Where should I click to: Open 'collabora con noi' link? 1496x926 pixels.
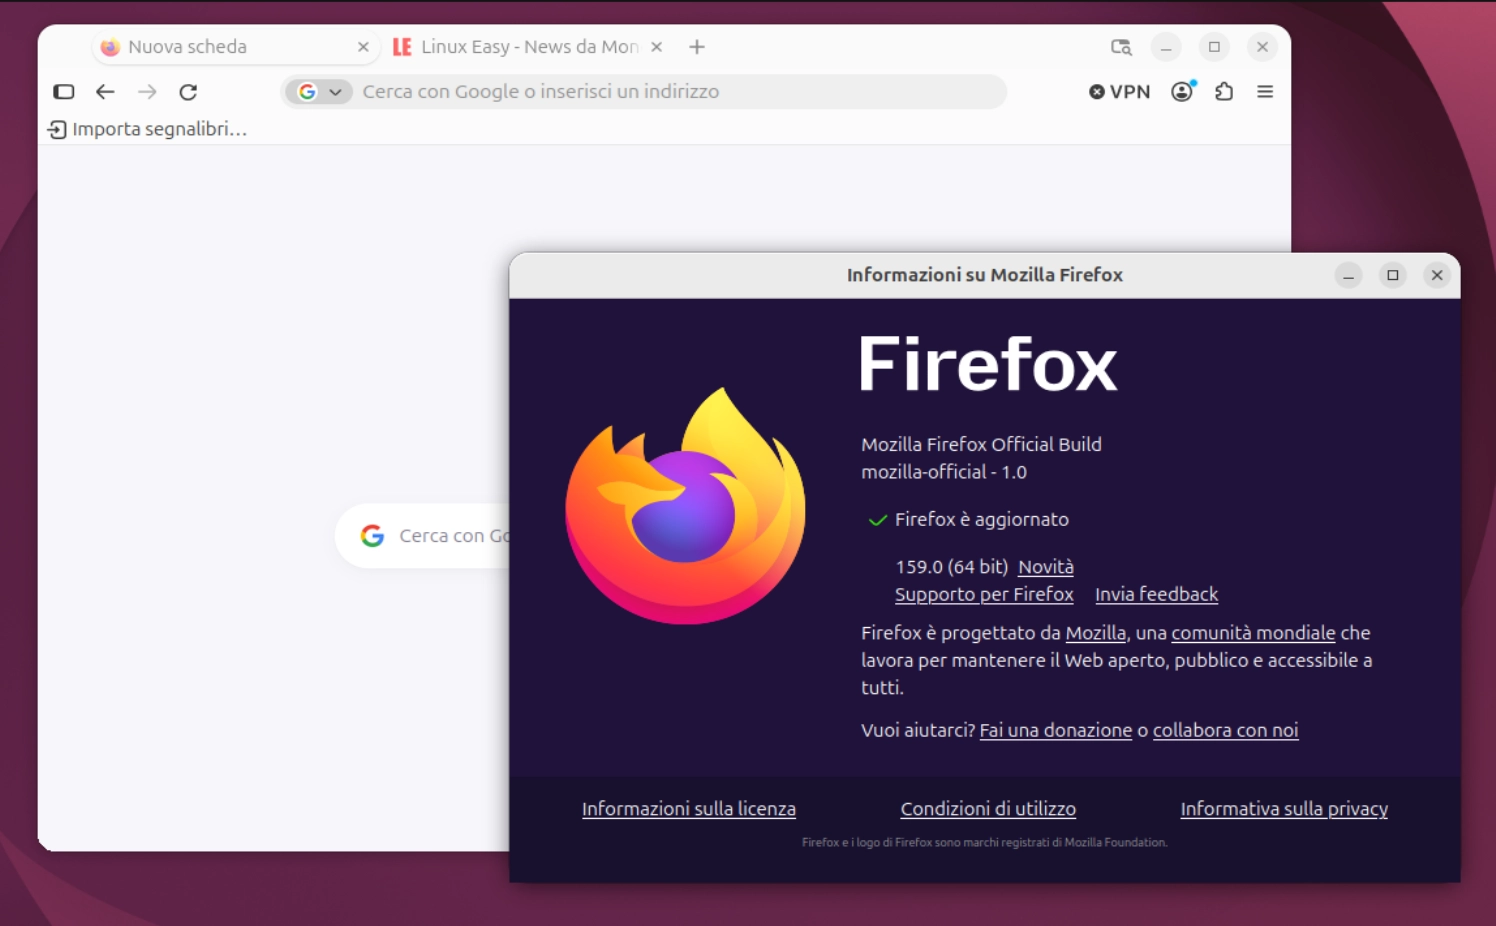click(1225, 731)
